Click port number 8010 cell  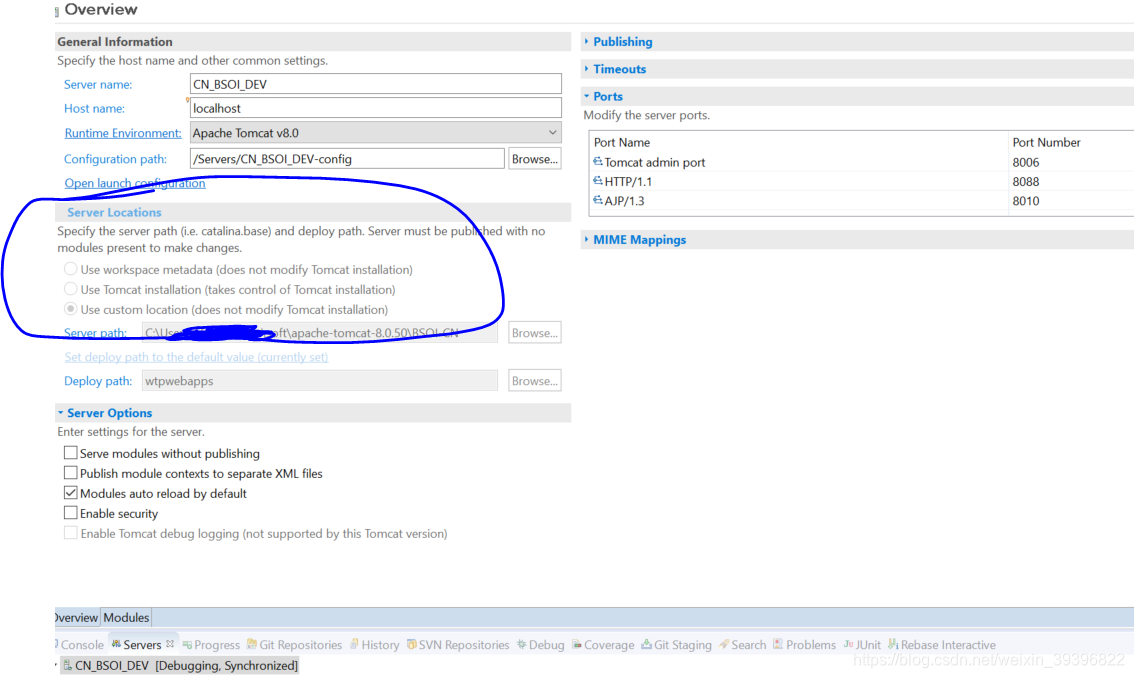coord(1026,201)
